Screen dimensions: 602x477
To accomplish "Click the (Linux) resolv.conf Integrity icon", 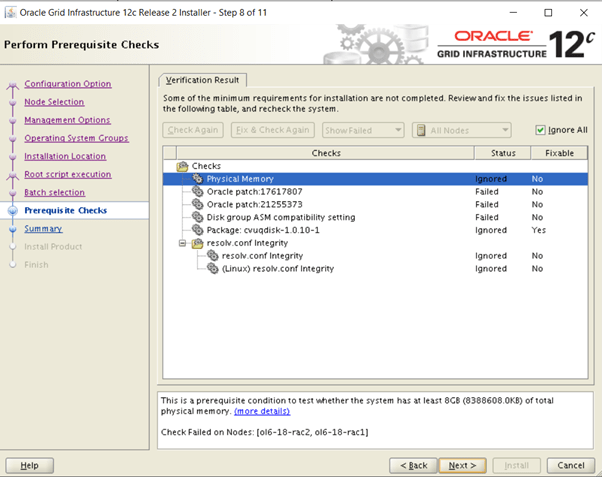I will click(213, 269).
